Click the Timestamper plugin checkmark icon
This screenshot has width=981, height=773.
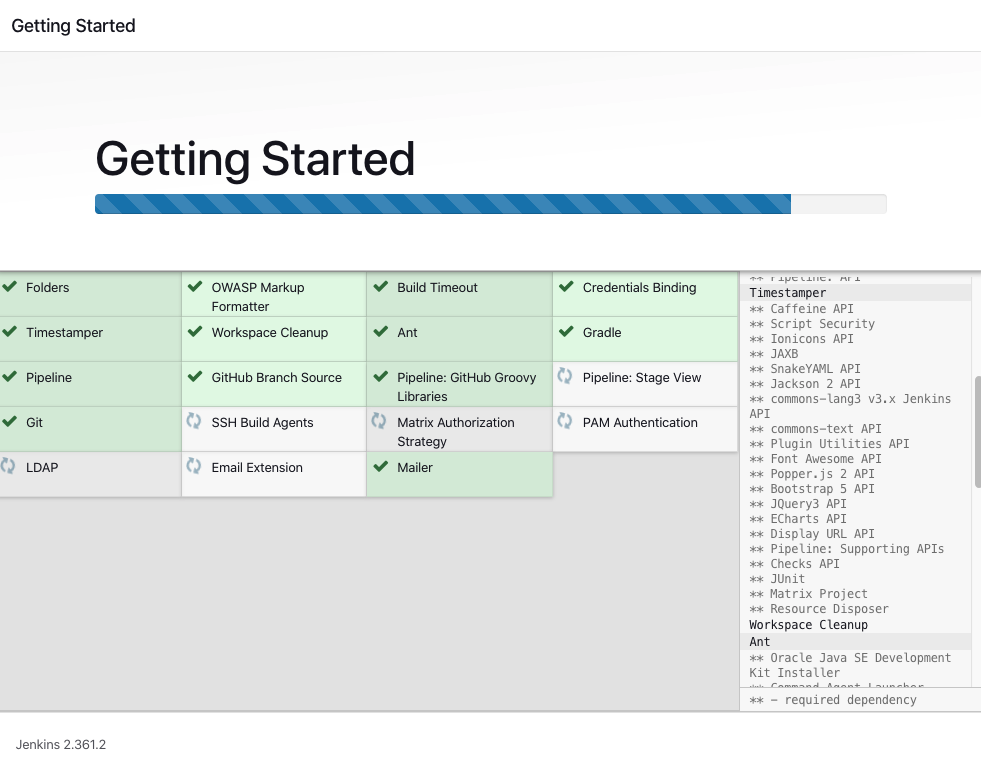click(9, 331)
